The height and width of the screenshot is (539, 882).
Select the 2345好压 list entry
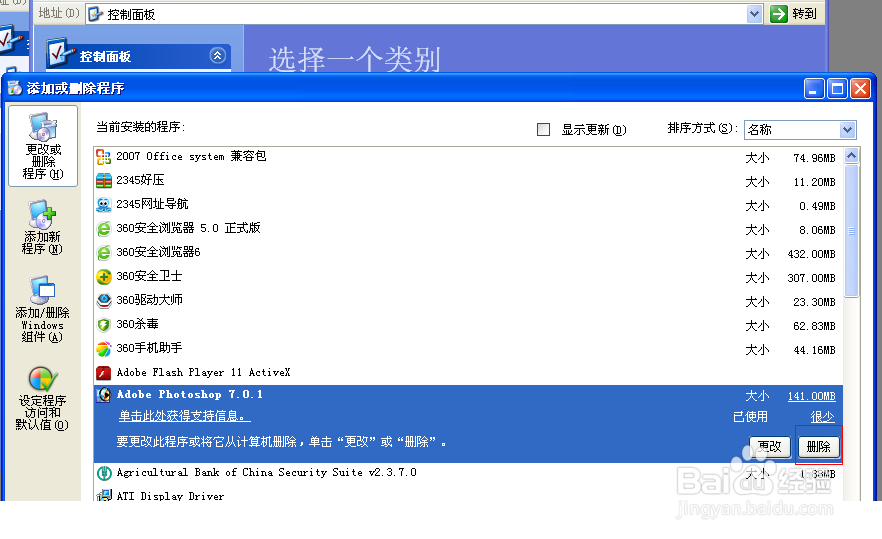468,181
